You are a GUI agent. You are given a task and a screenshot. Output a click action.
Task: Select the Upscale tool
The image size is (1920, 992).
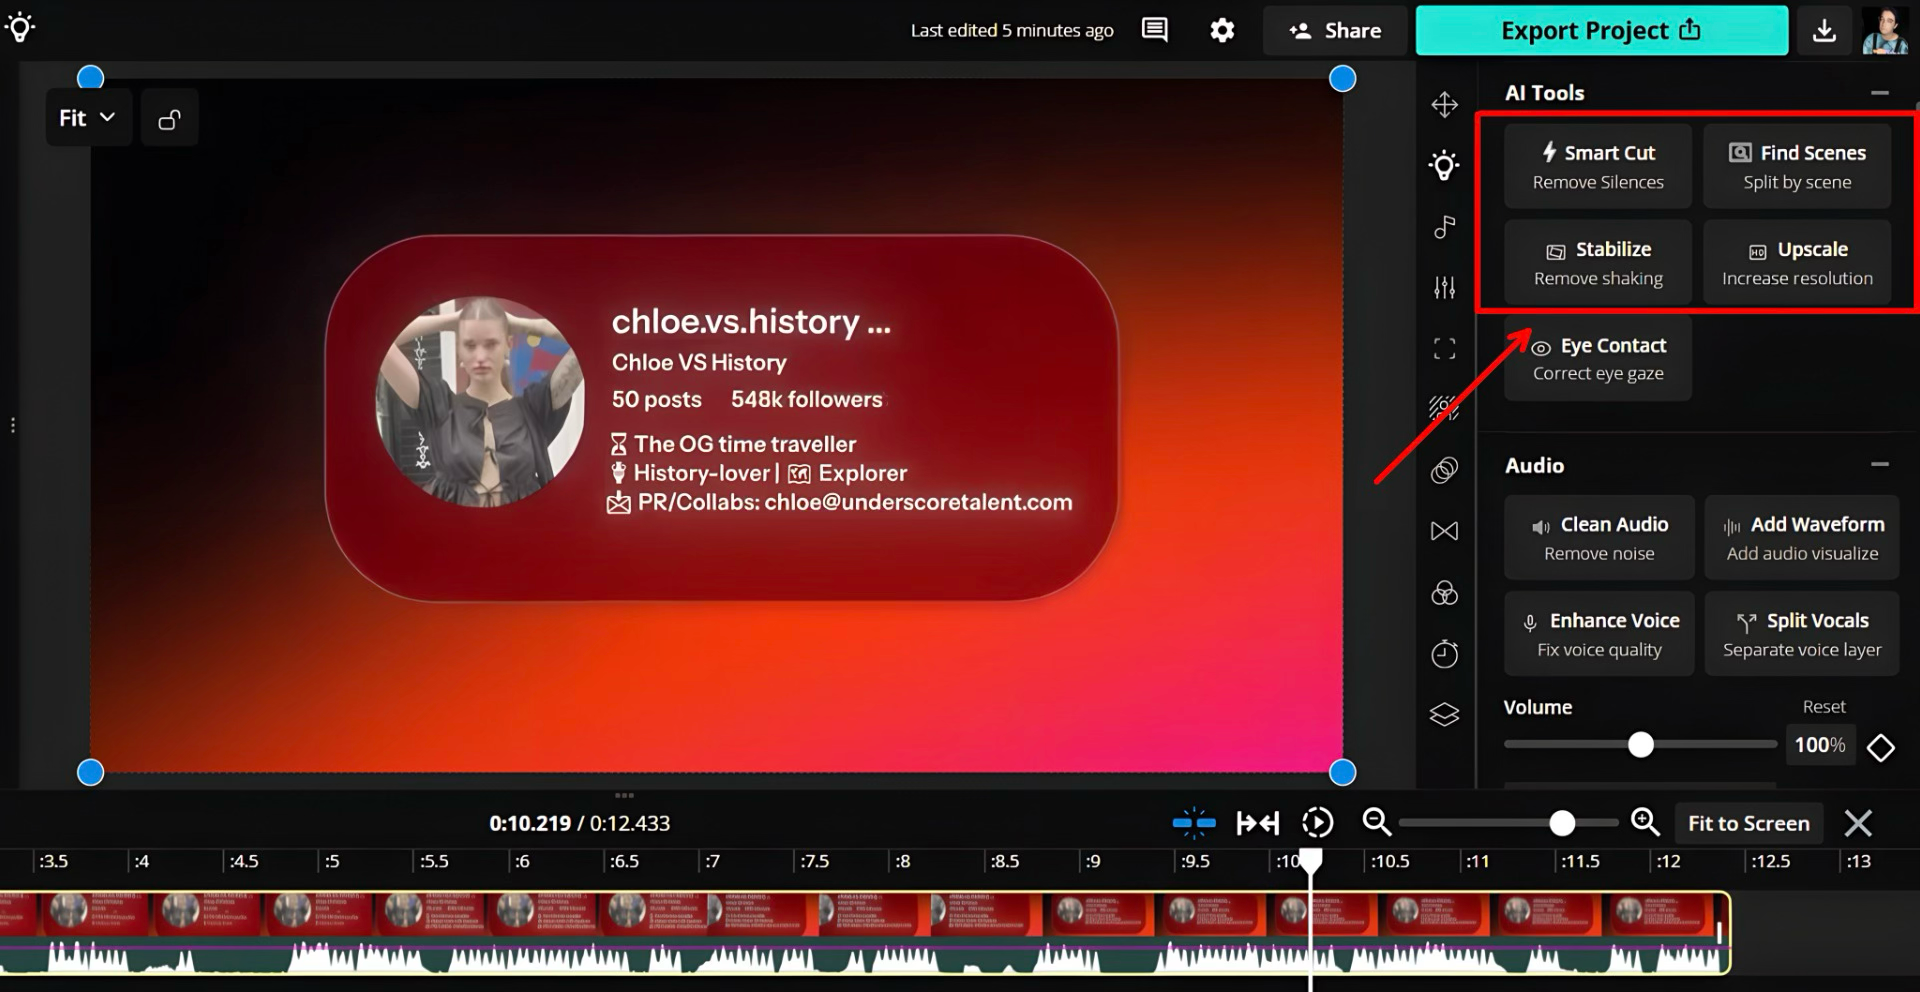point(1797,262)
